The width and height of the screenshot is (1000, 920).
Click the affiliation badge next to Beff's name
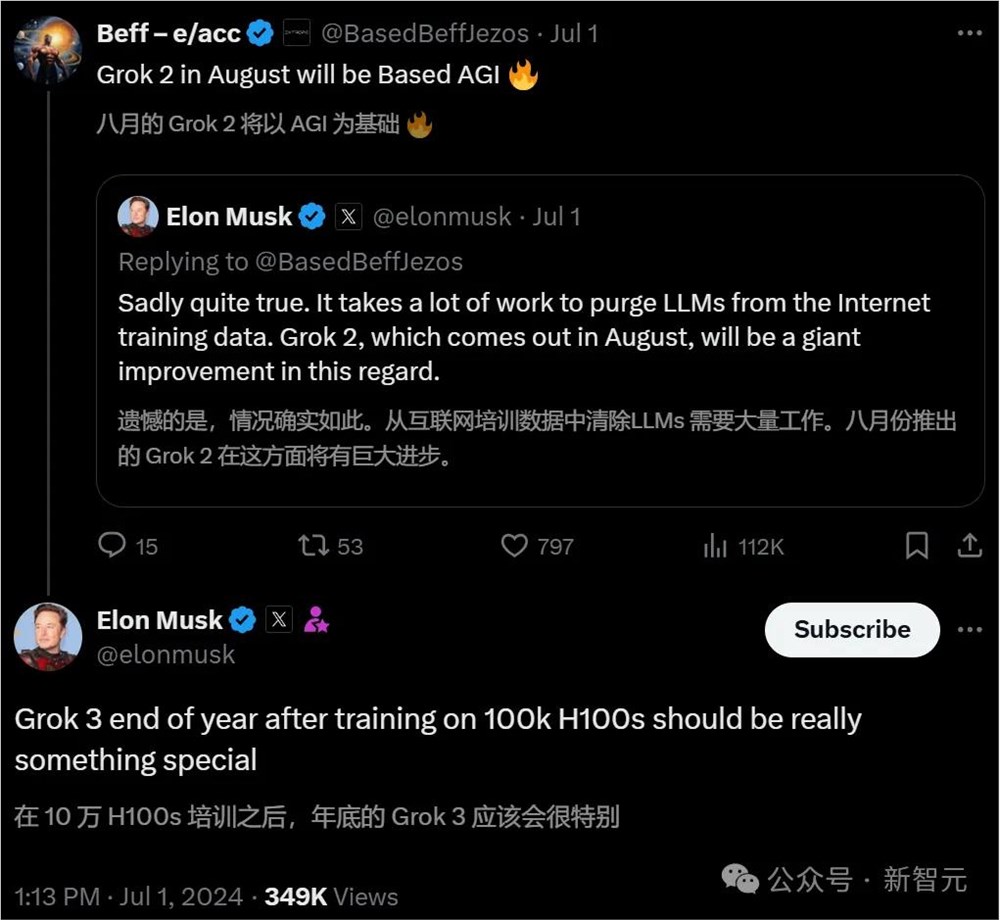click(296, 33)
